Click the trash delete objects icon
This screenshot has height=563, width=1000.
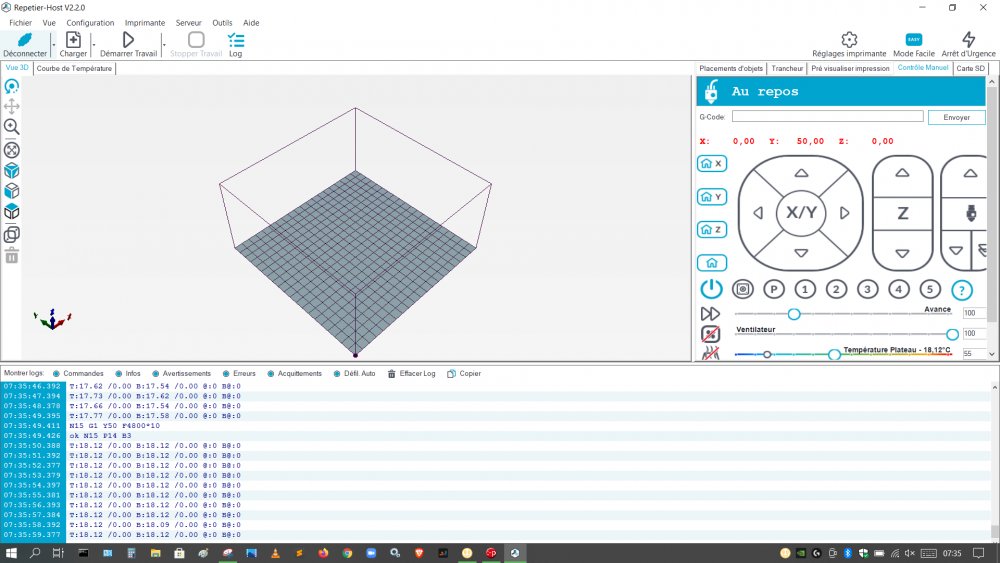click(x=11, y=256)
